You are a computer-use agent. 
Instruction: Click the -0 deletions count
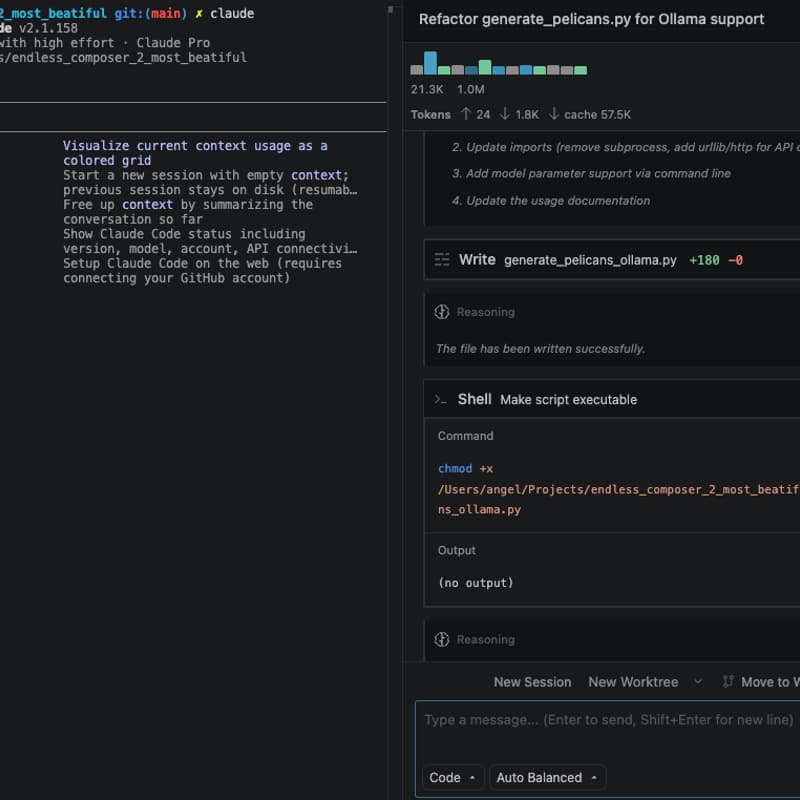tap(735, 260)
